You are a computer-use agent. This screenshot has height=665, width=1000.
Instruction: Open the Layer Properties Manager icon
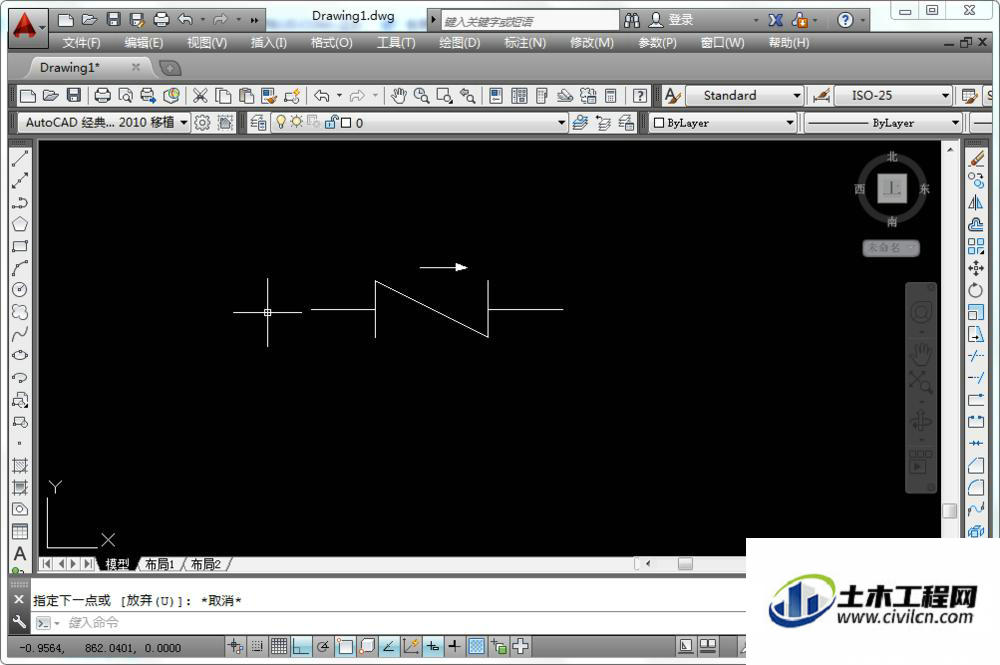click(x=258, y=122)
